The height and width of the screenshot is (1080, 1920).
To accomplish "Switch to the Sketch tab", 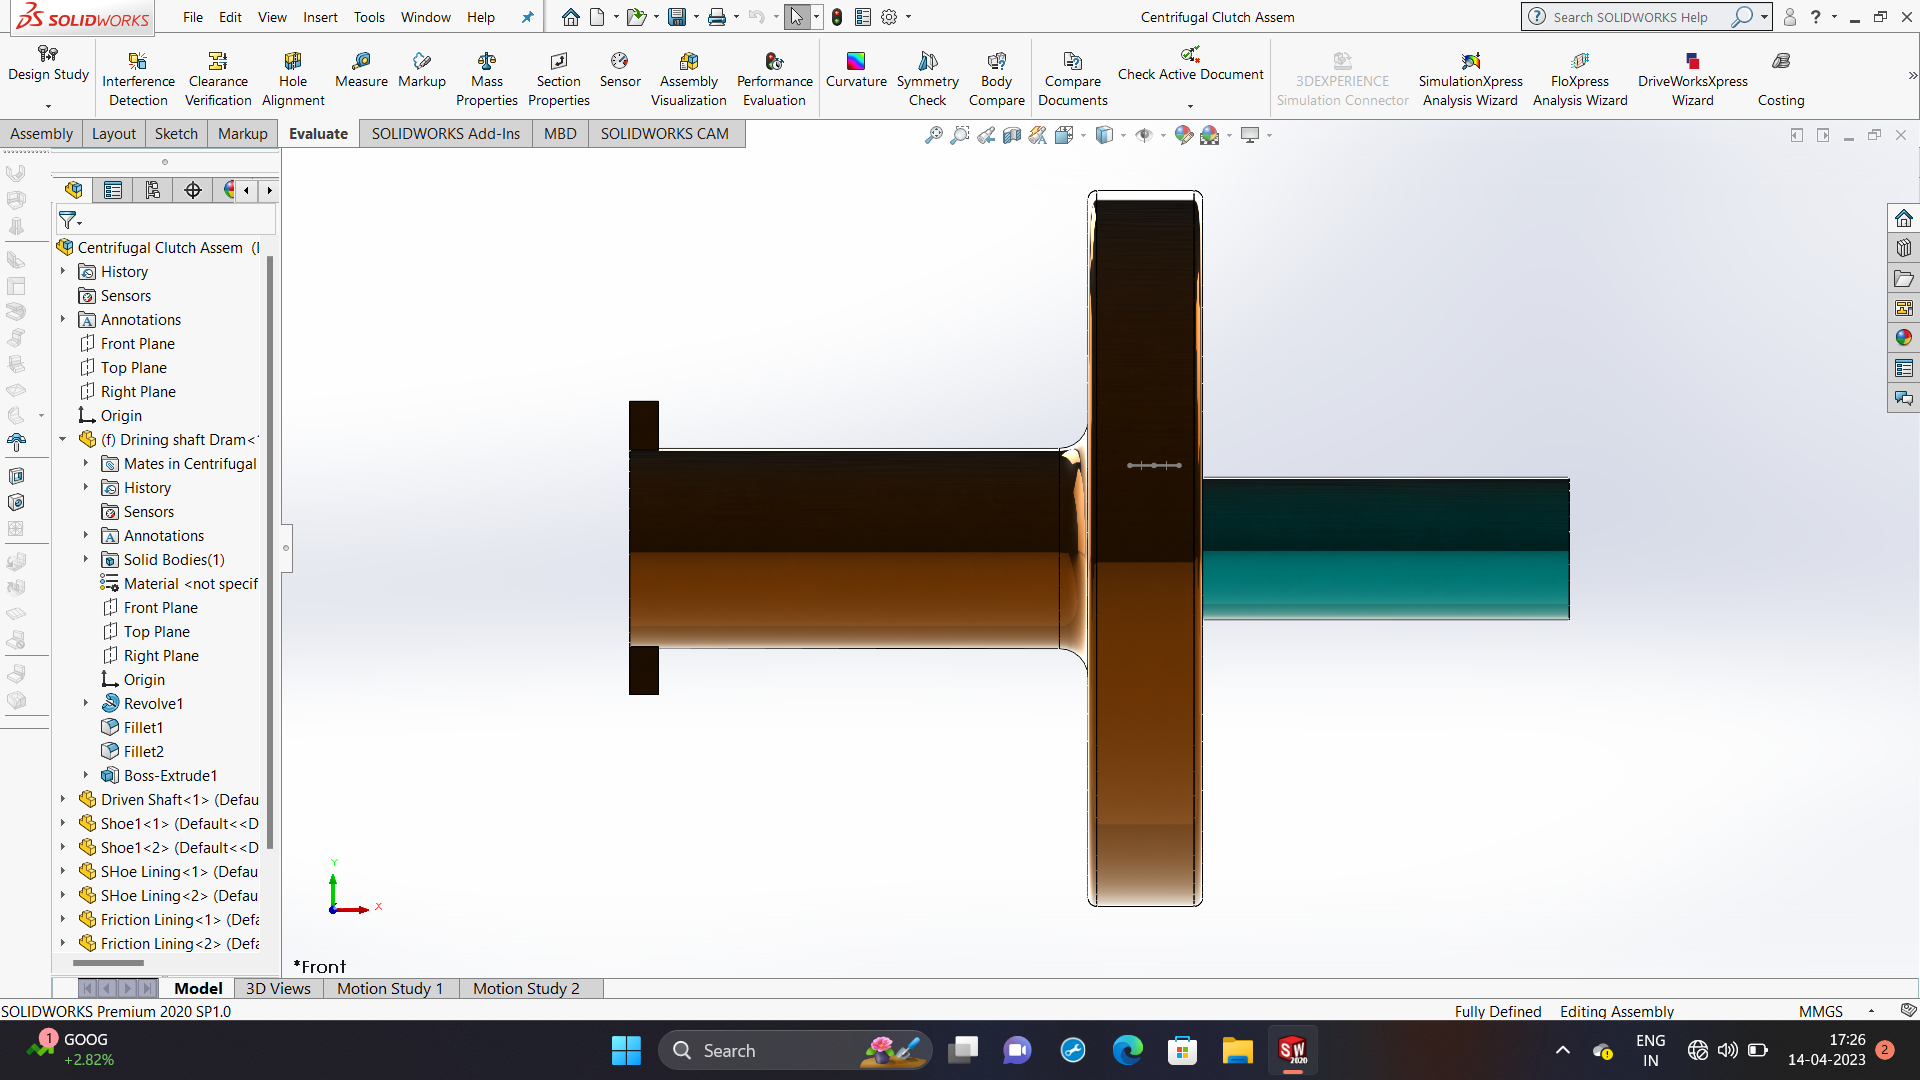I will [176, 134].
